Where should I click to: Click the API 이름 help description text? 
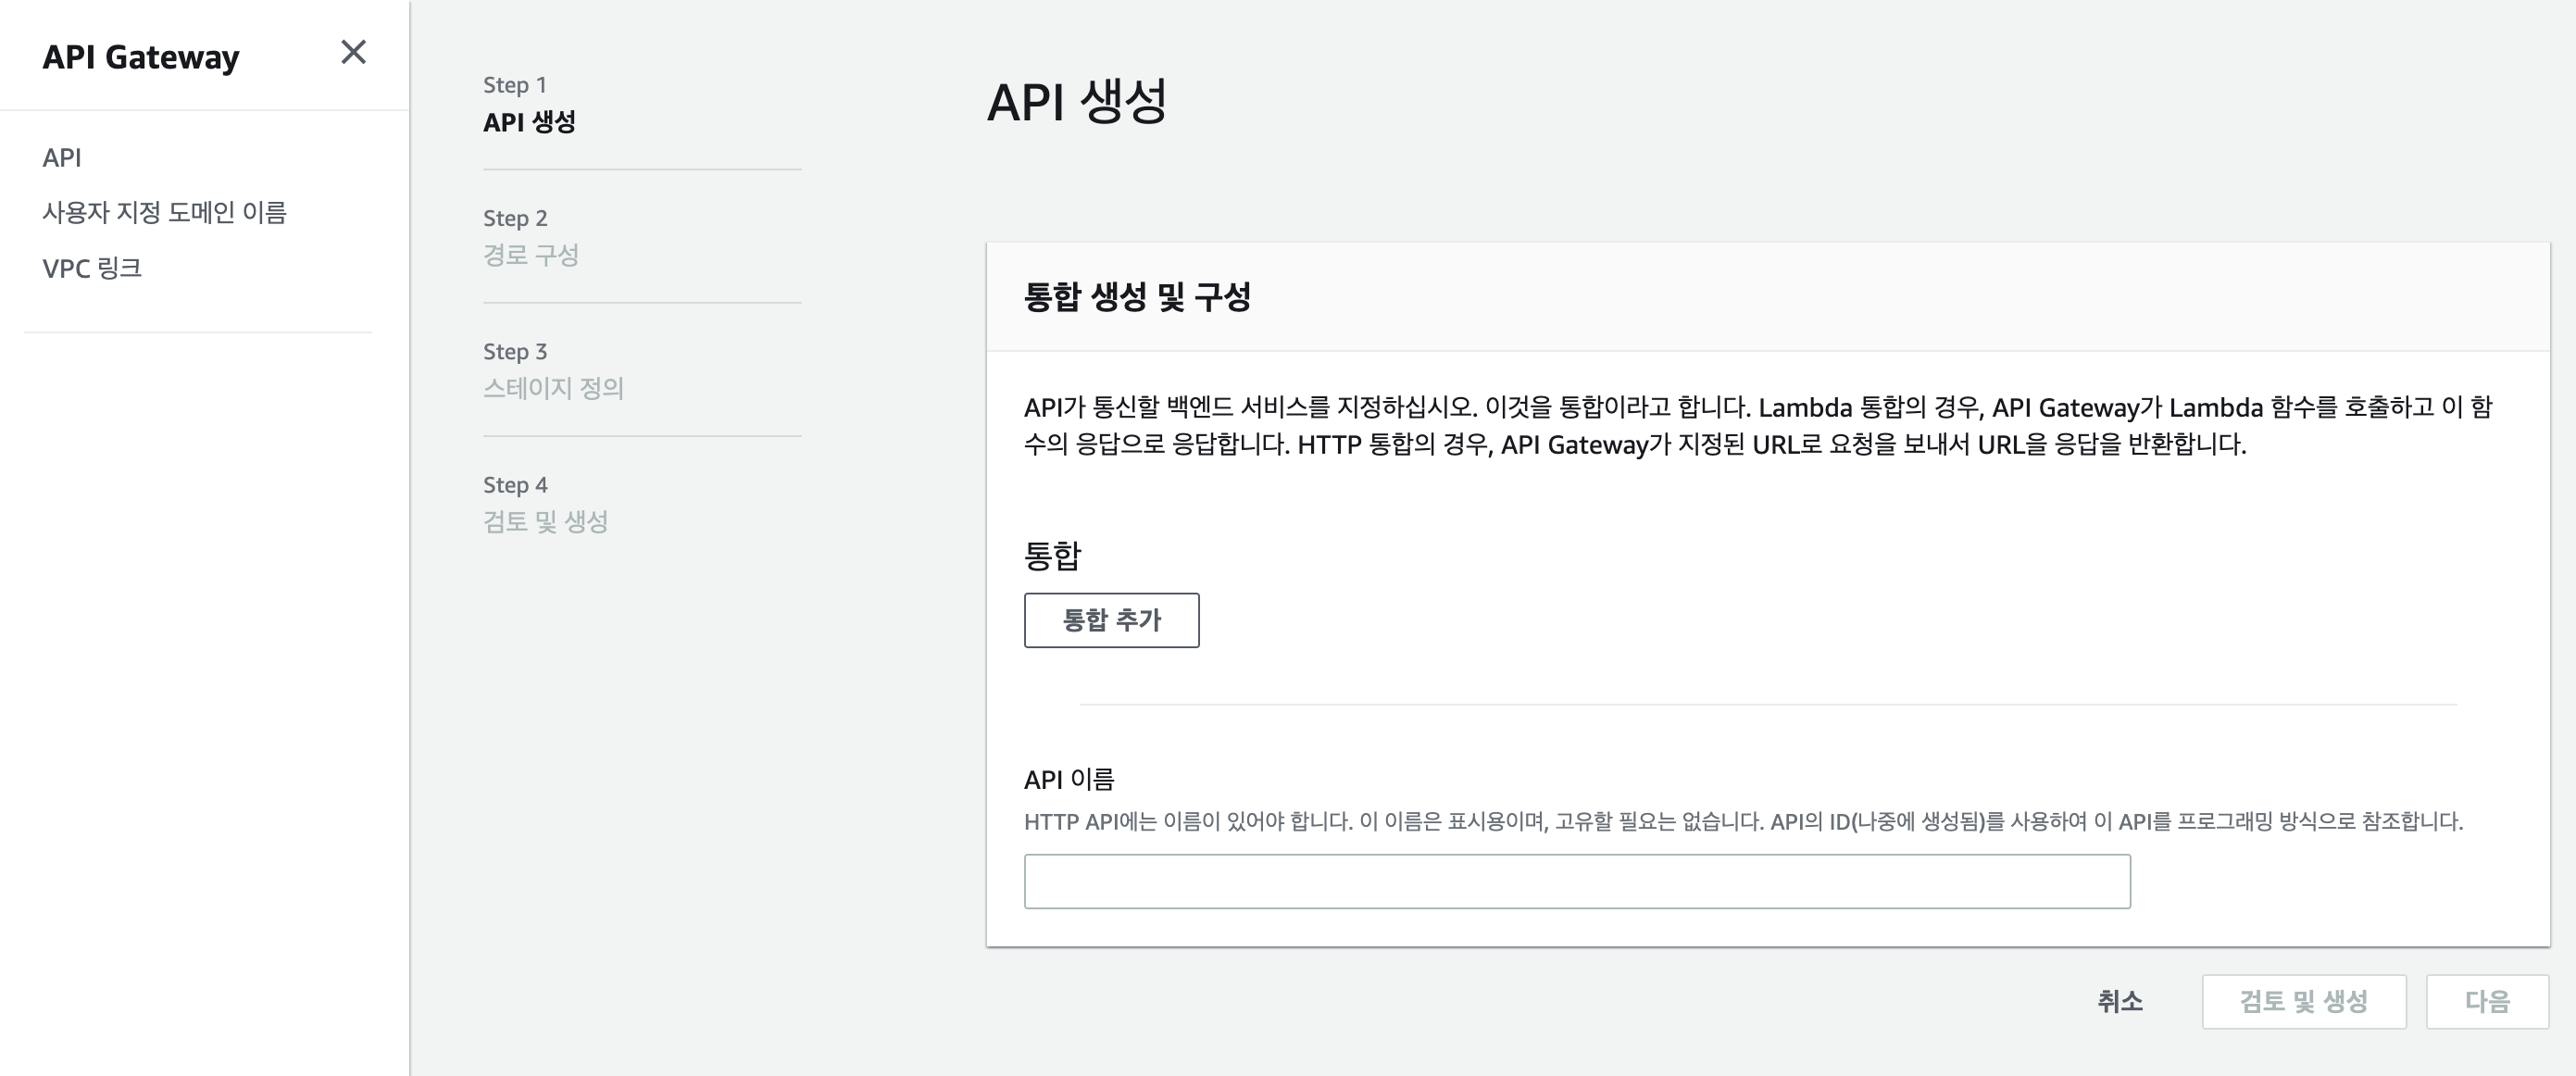(1742, 821)
